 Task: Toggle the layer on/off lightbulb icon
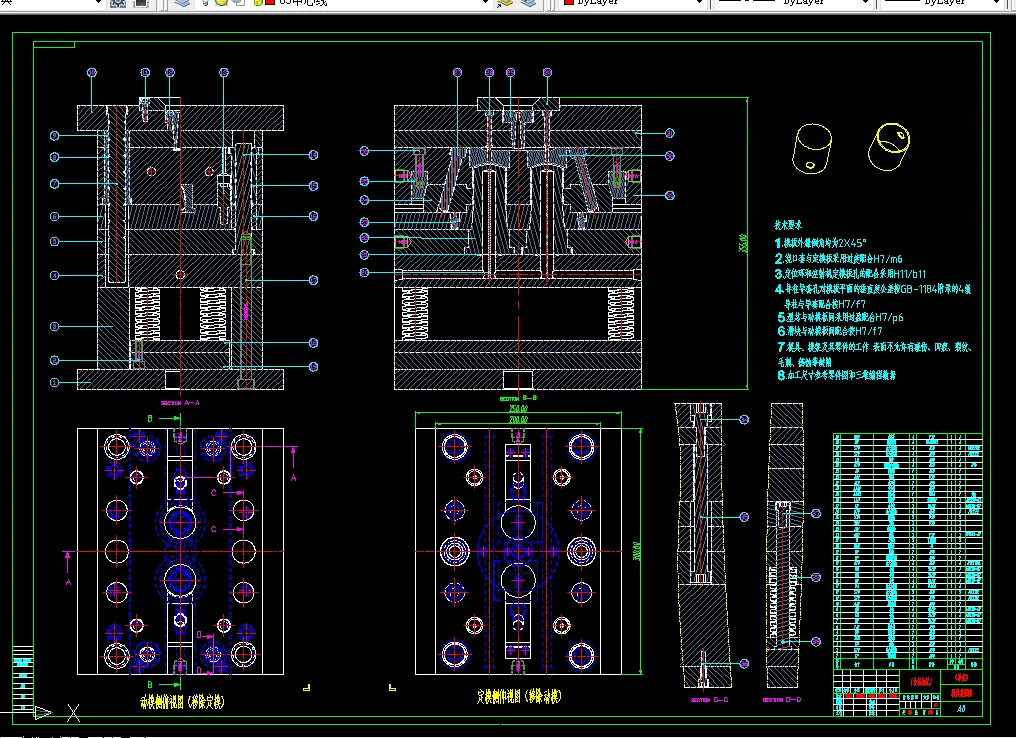(205, 3)
